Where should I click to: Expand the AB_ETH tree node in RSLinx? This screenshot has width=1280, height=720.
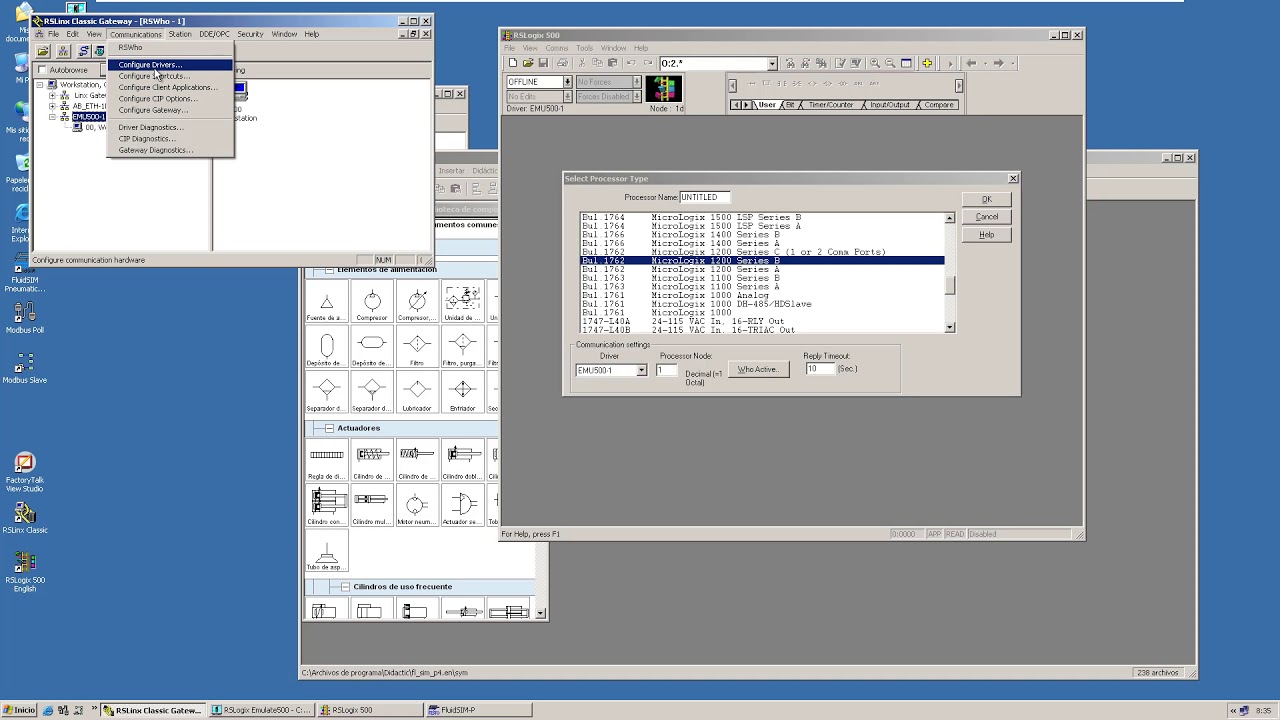tap(52, 106)
